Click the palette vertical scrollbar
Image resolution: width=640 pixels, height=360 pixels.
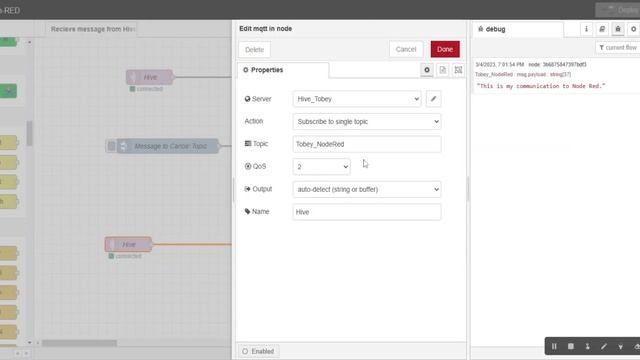[x=29, y=133]
